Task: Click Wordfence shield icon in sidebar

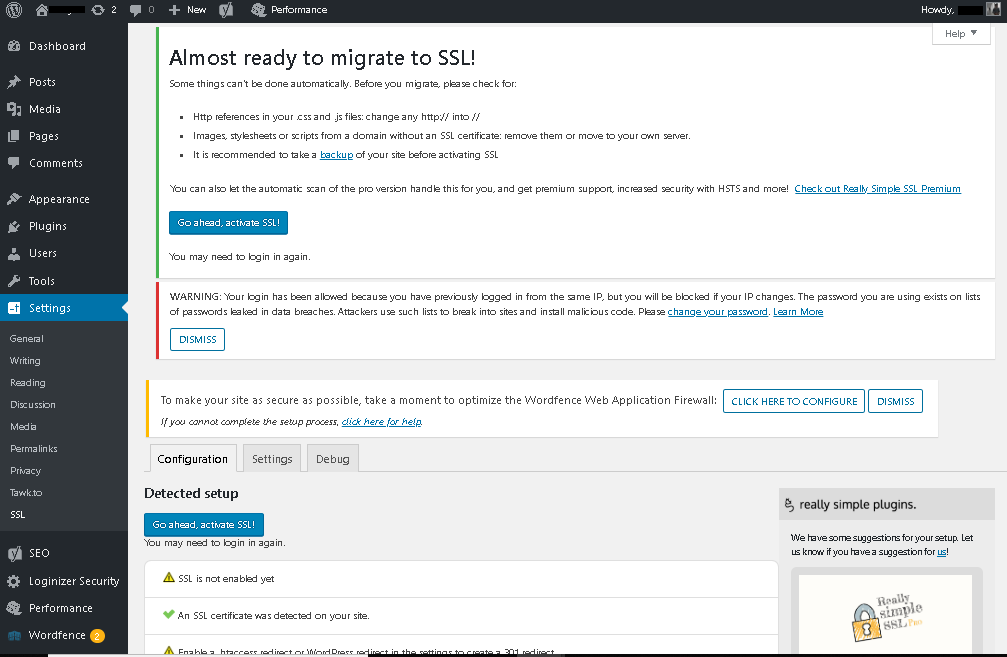Action: tap(14, 635)
